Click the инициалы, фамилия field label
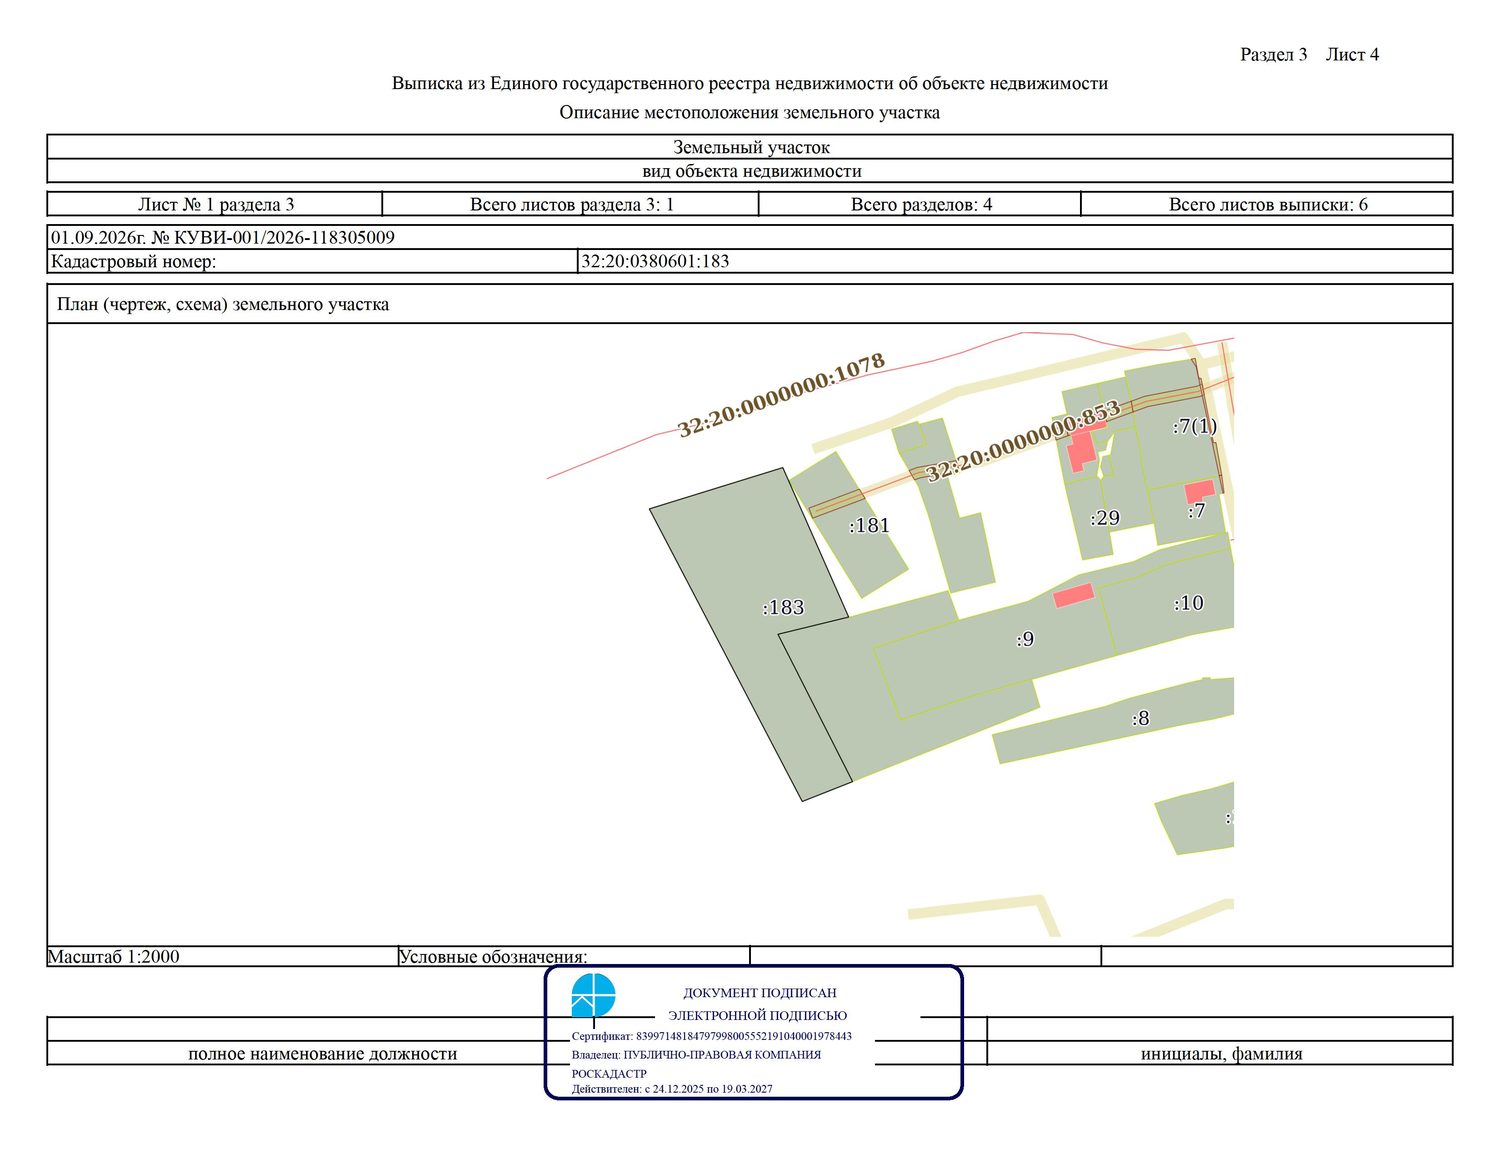The width and height of the screenshot is (1500, 1159). coord(1221,1053)
